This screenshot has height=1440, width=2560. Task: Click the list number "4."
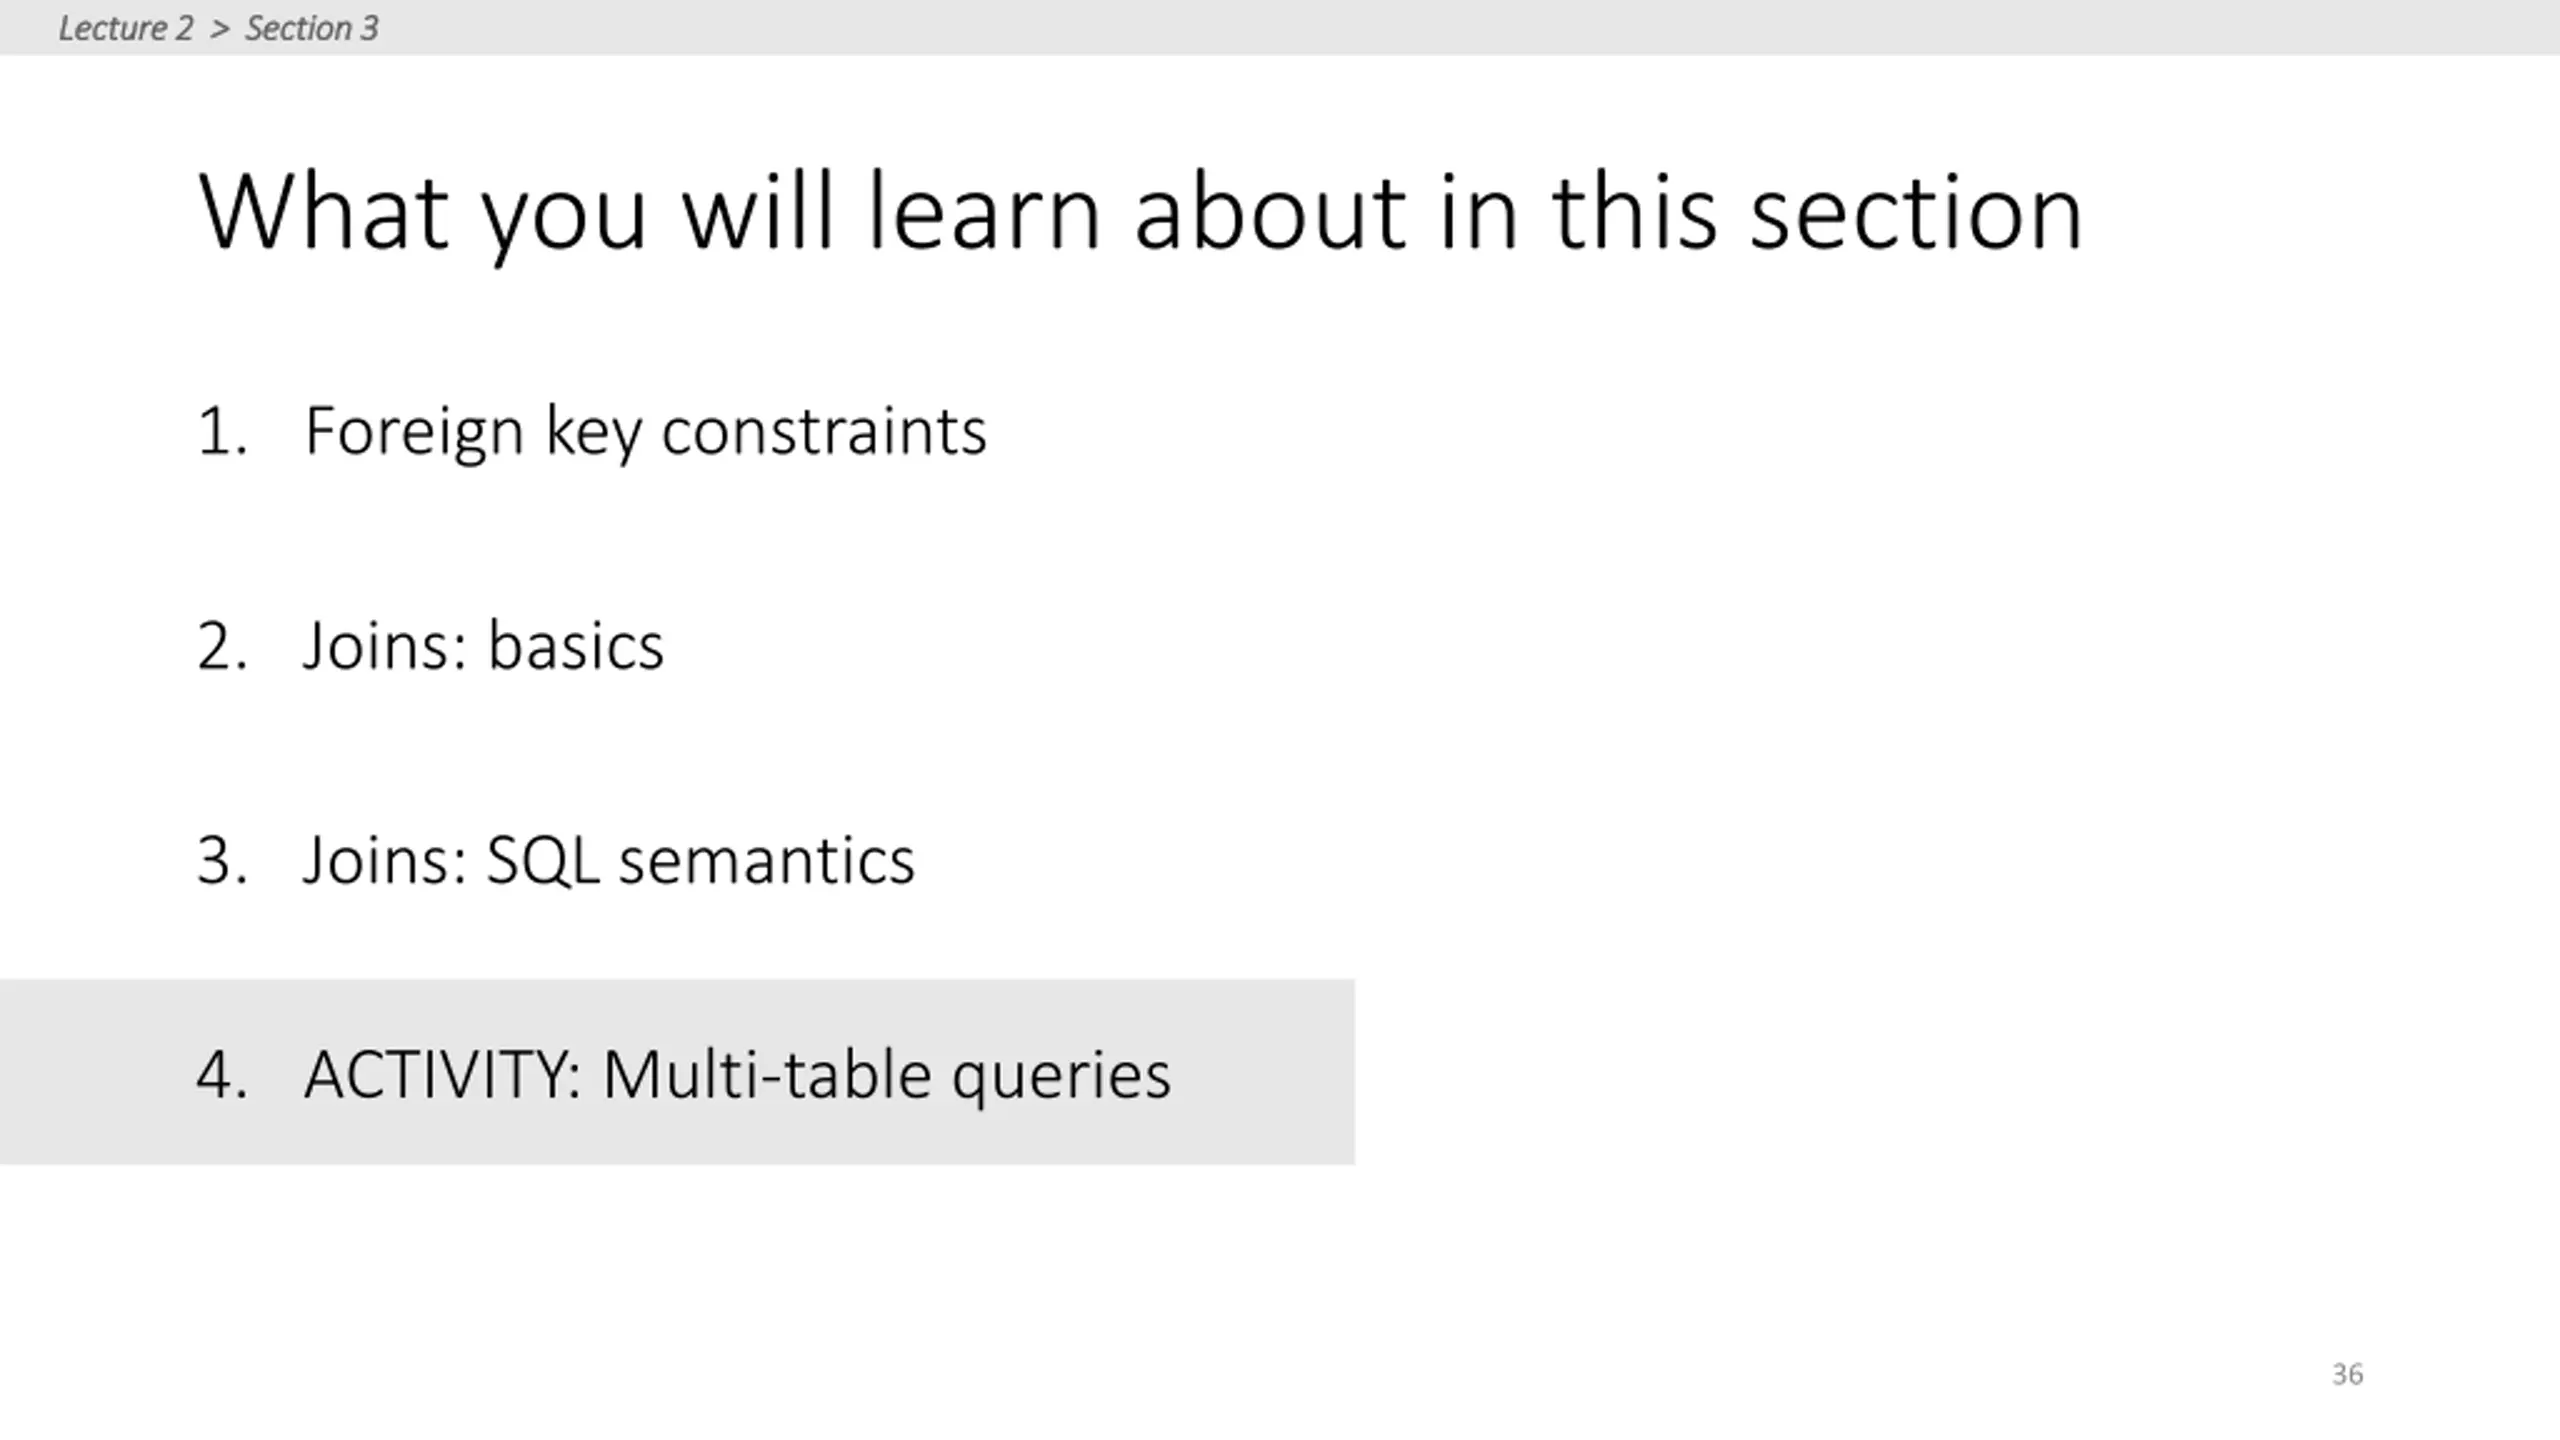click(x=222, y=1076)
